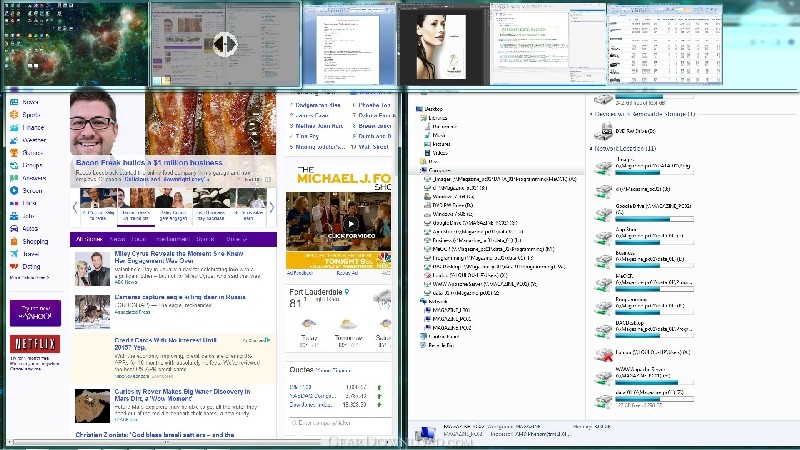Open the News icon in Yahoo sidebar

(14, 102)
